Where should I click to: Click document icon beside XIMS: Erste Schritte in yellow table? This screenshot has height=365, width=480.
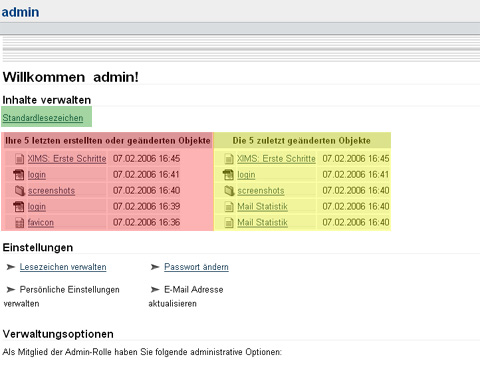[229, 159]
